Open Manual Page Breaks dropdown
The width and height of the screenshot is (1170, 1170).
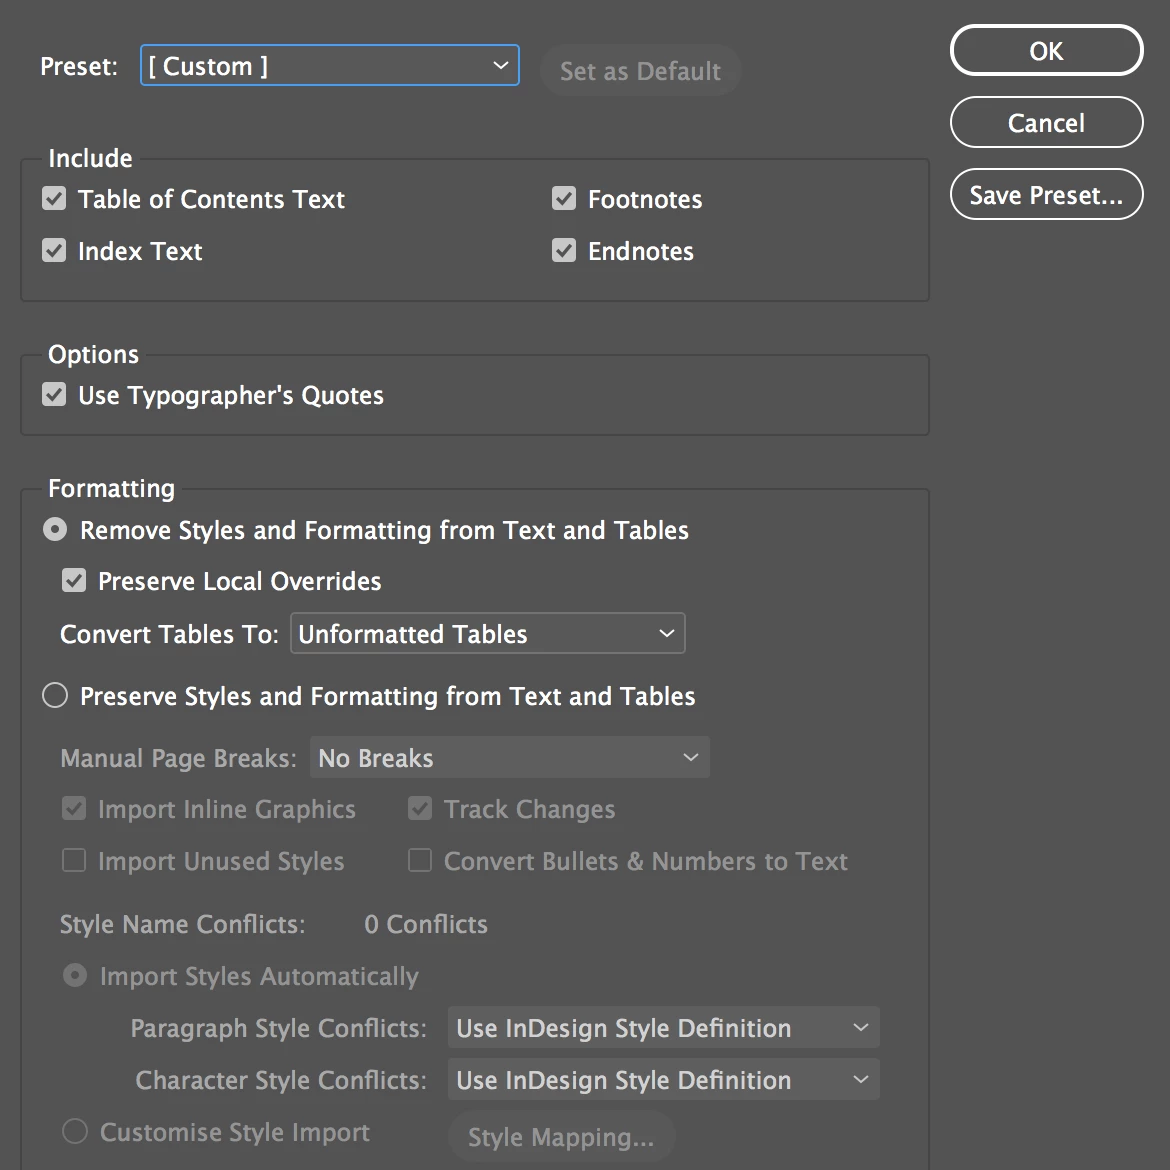point(510,758)
